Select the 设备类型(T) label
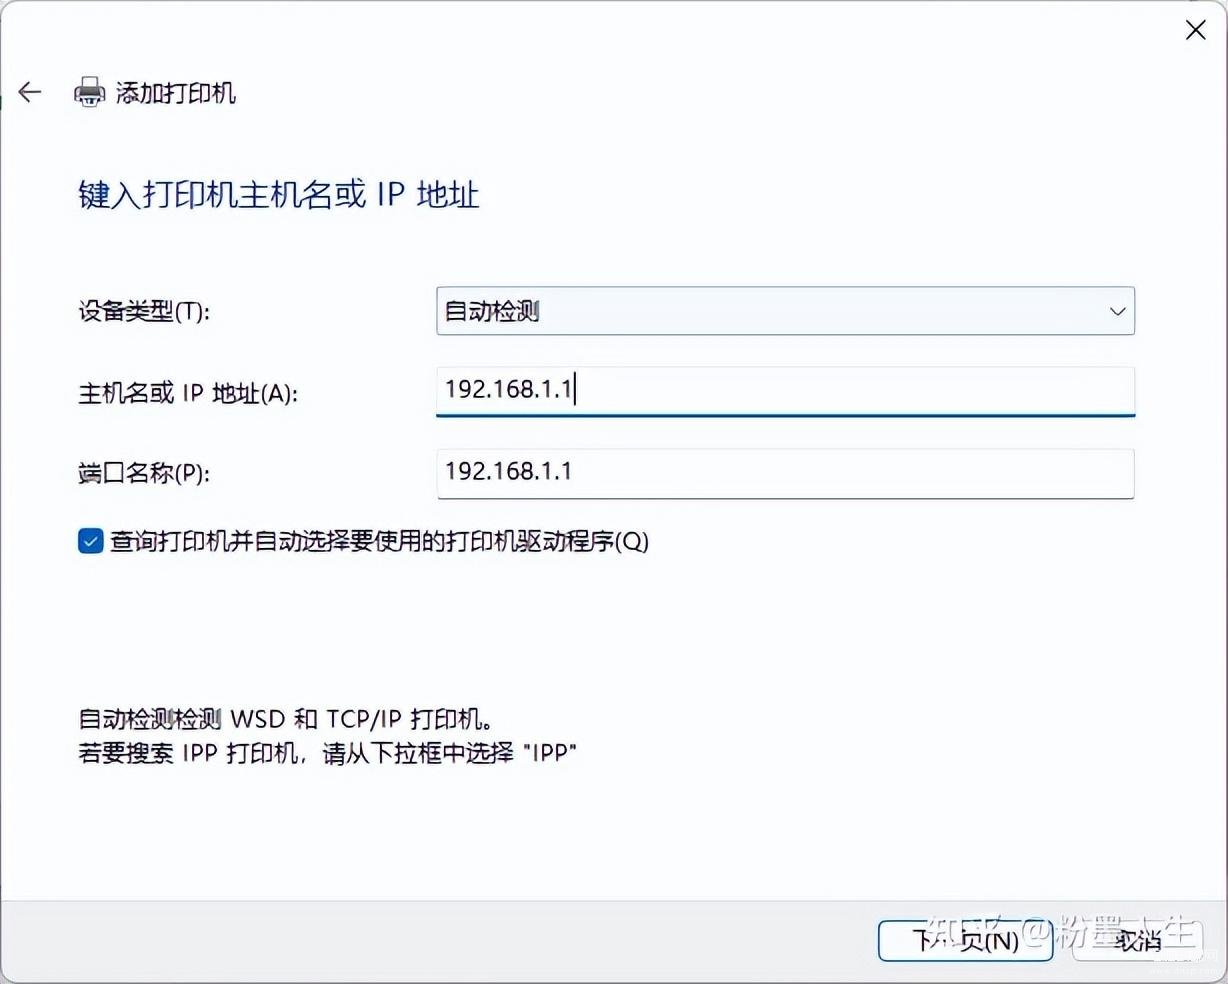1228x984 pixels. 144,311
